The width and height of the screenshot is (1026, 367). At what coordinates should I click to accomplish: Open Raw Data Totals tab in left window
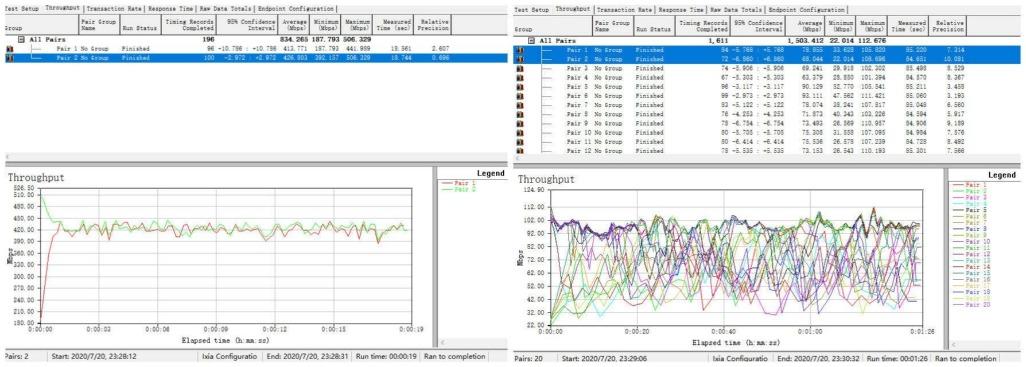(x=225, y=9)
